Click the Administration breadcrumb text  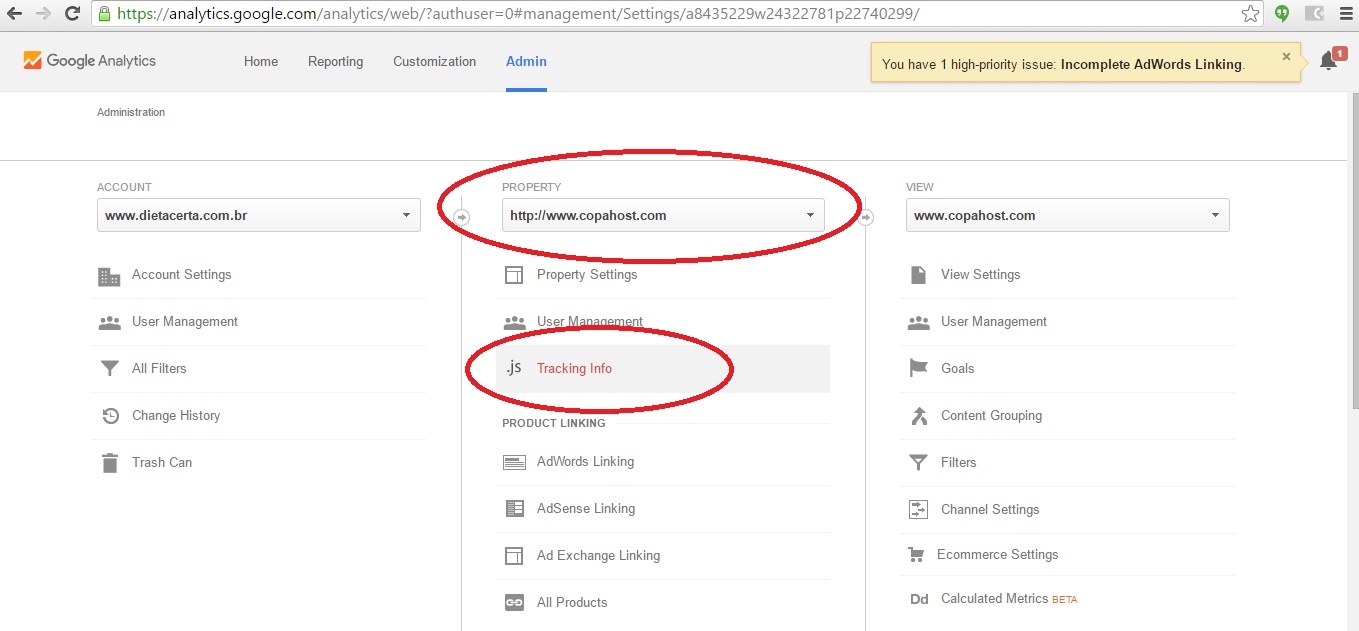pos(131,112)
